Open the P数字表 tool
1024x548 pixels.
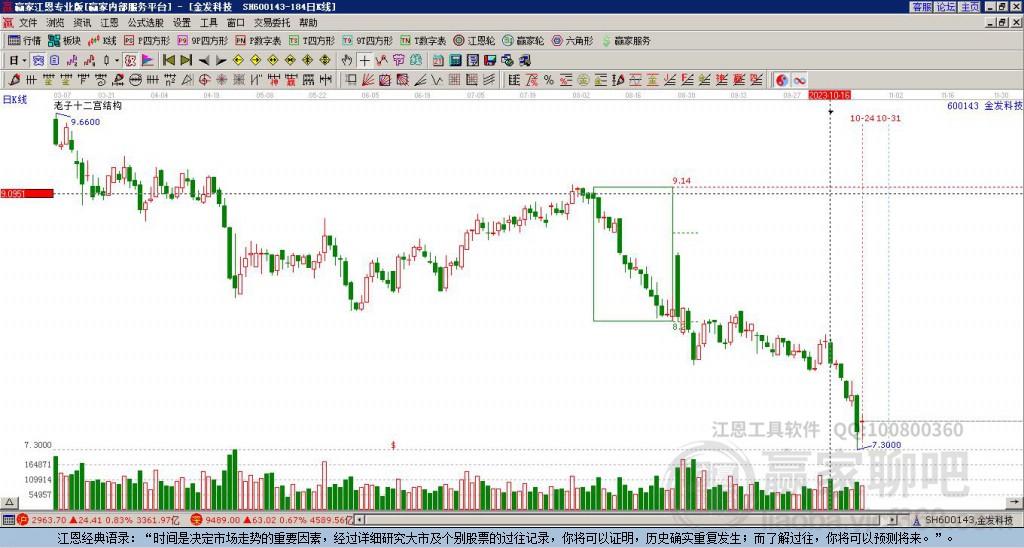258,40
